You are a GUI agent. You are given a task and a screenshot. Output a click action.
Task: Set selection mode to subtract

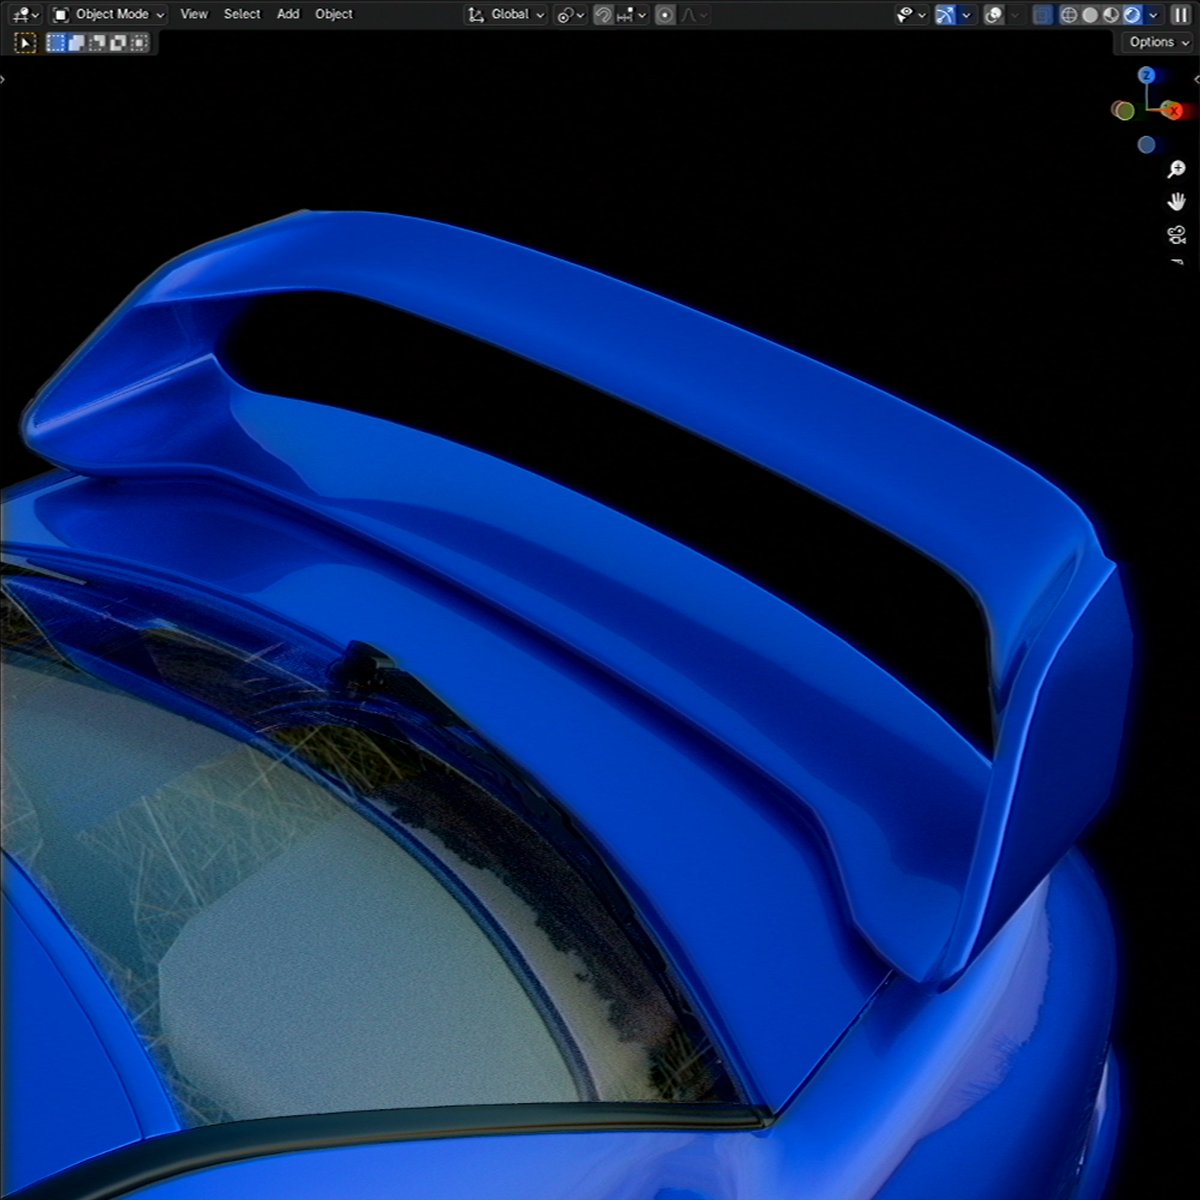coord(97,43)
